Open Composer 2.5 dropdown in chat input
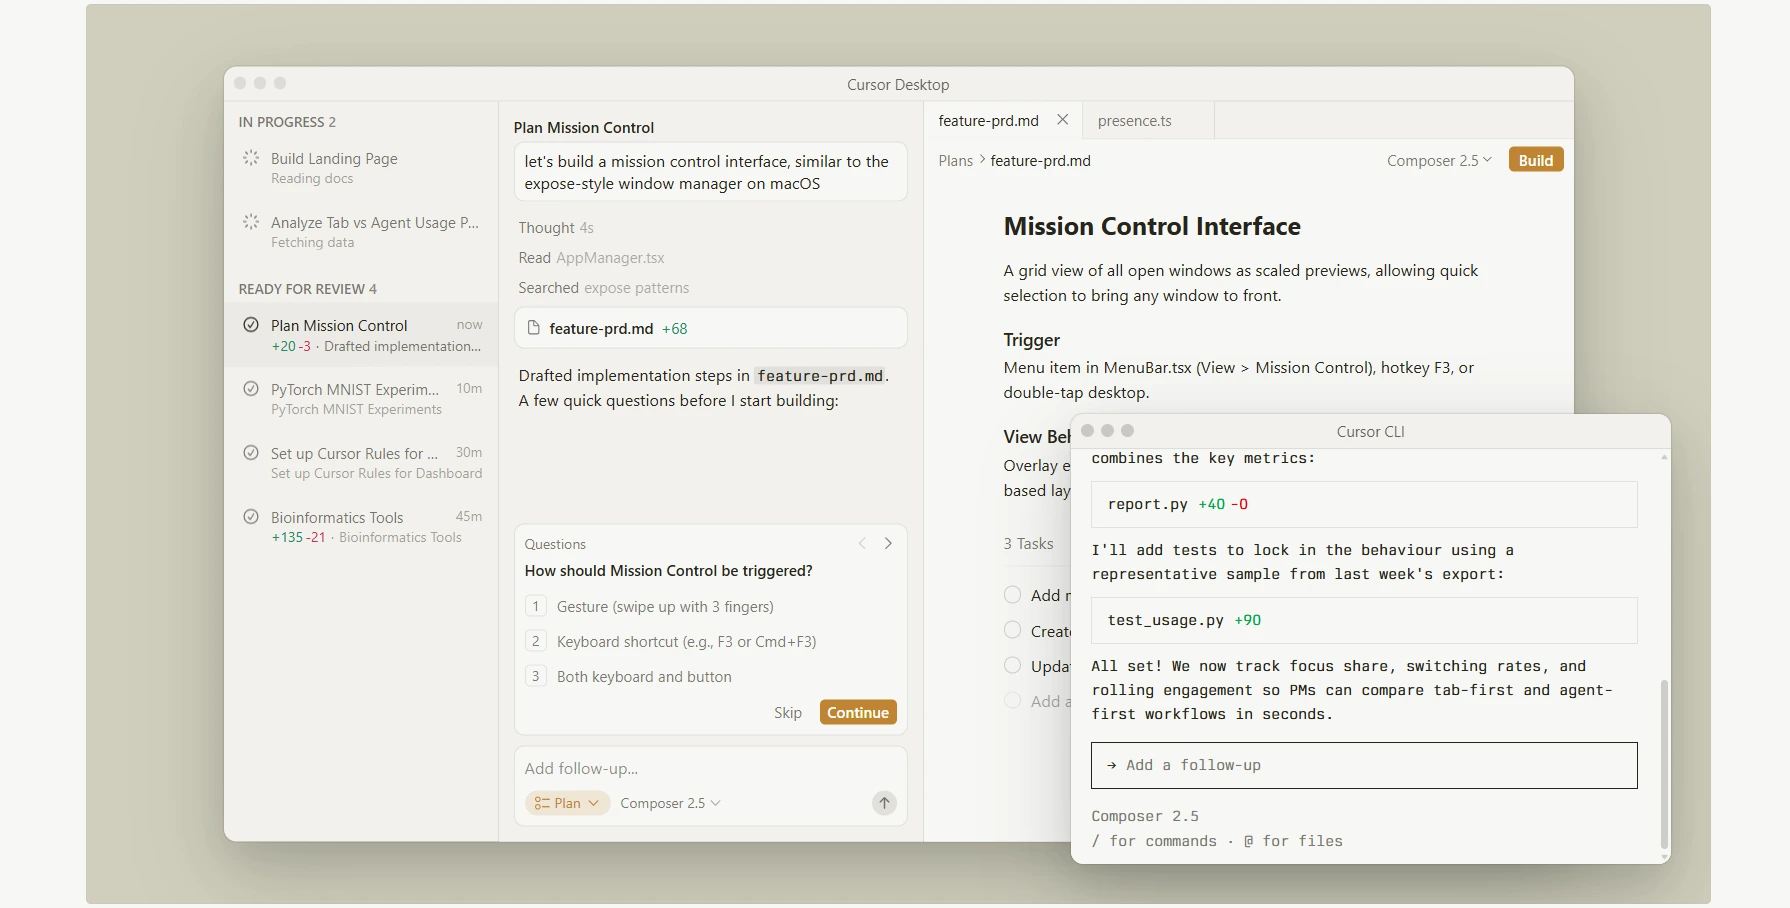This screenshot has height=908, width=1790. pos(670,803)
